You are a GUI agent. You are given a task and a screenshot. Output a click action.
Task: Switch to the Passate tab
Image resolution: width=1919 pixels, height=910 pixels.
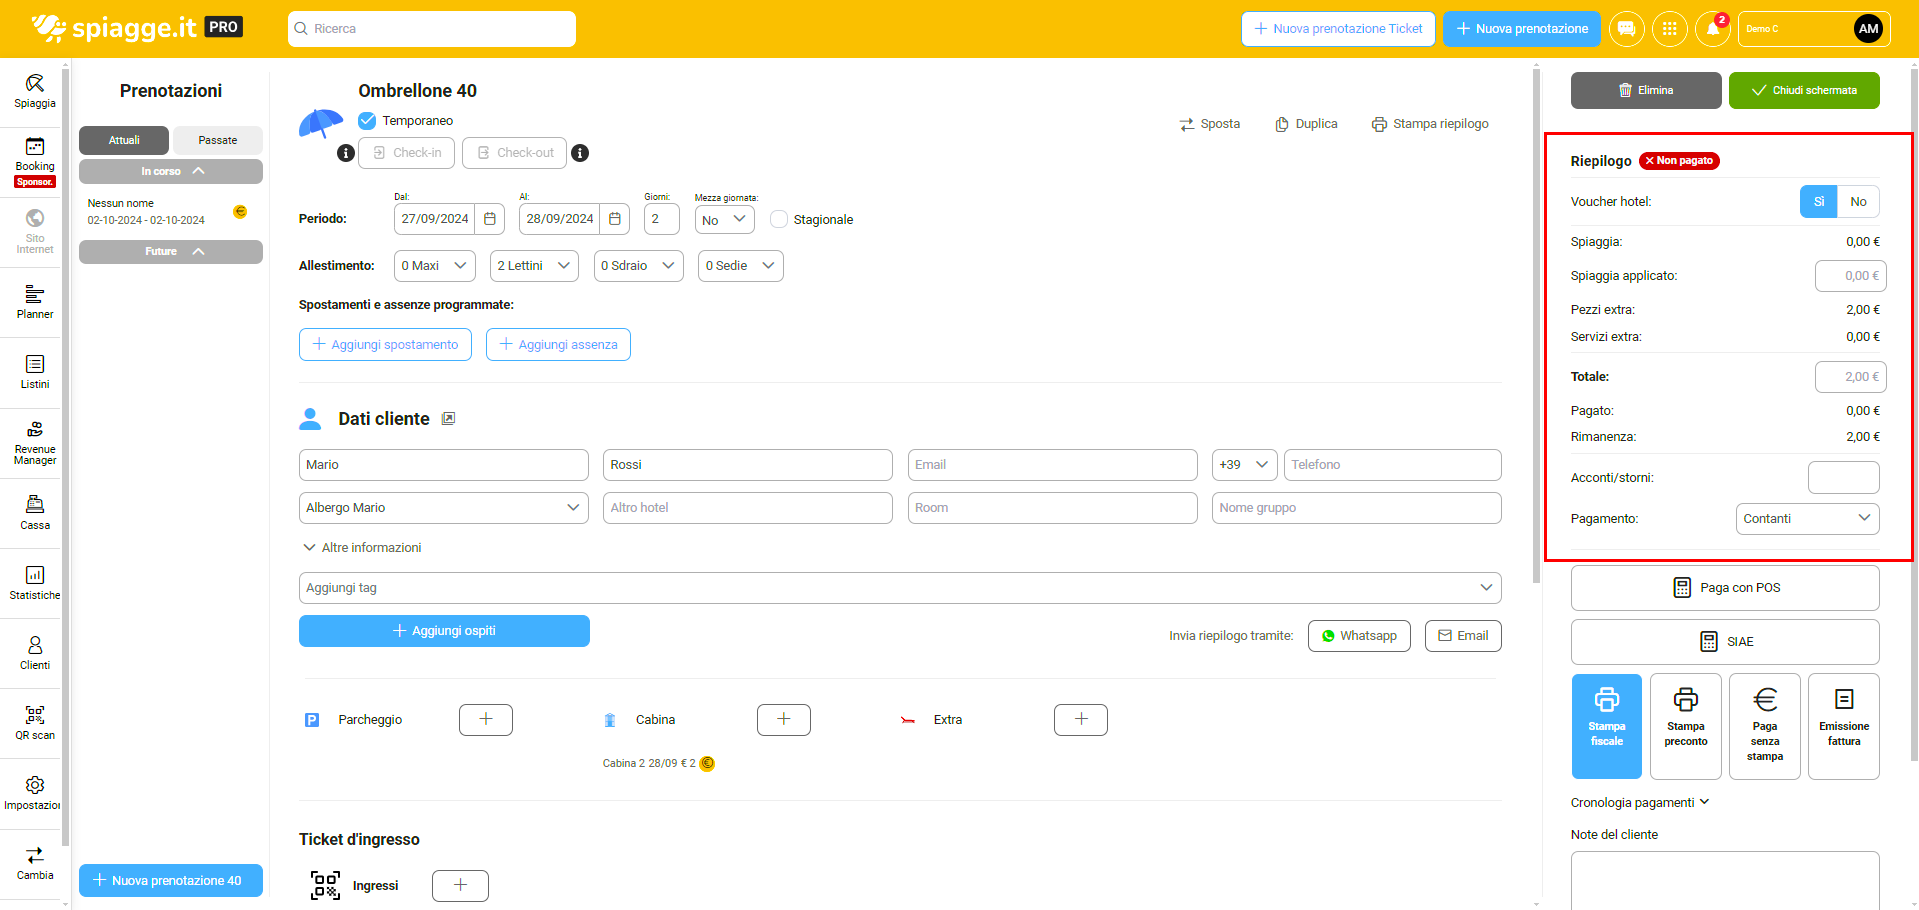click(217, 140)
